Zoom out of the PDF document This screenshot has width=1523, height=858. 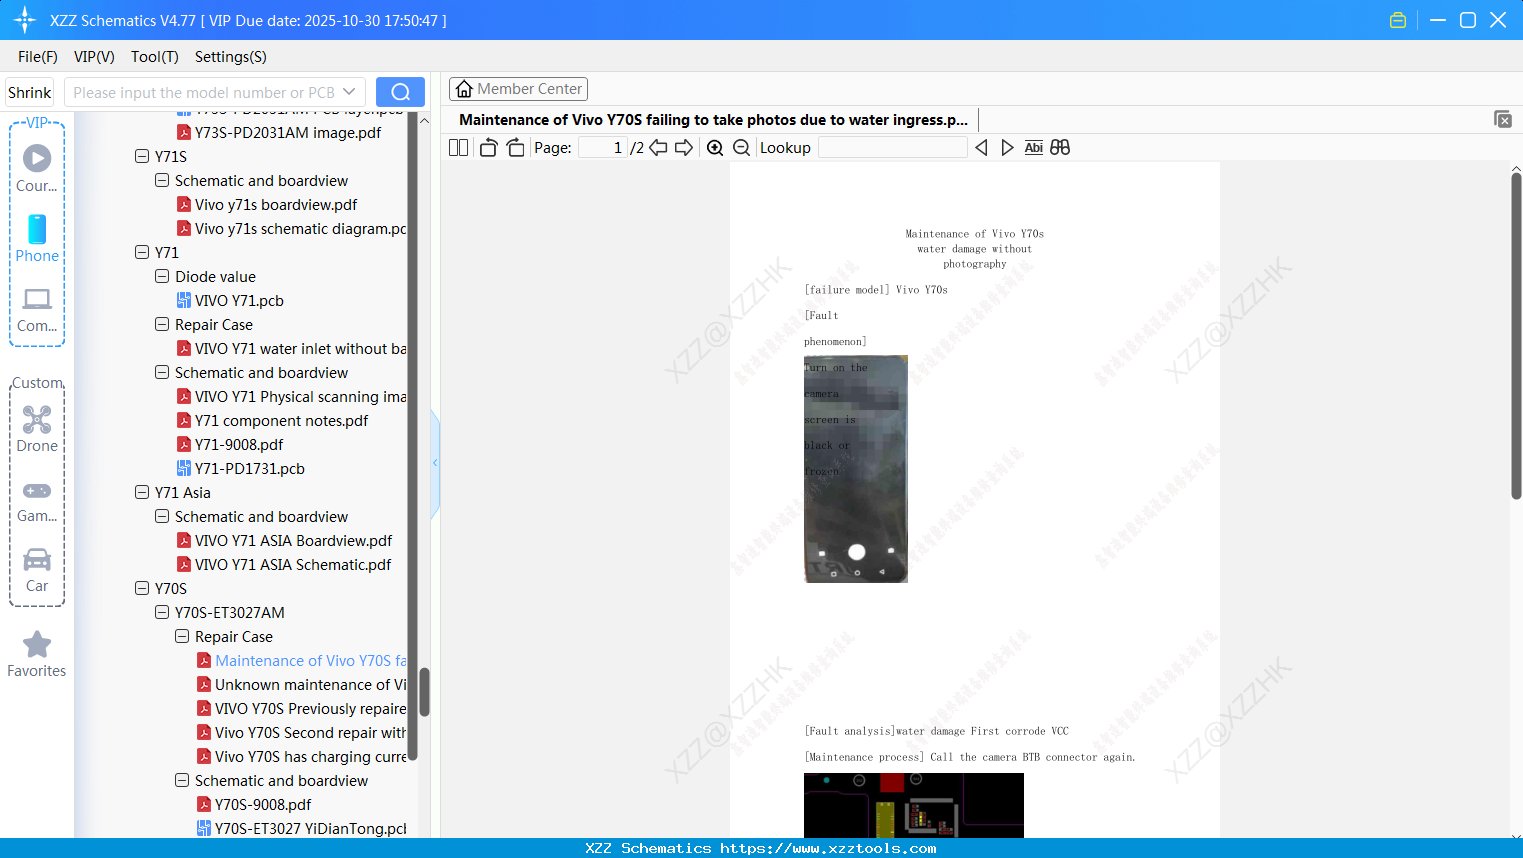[x=741, y=147]
